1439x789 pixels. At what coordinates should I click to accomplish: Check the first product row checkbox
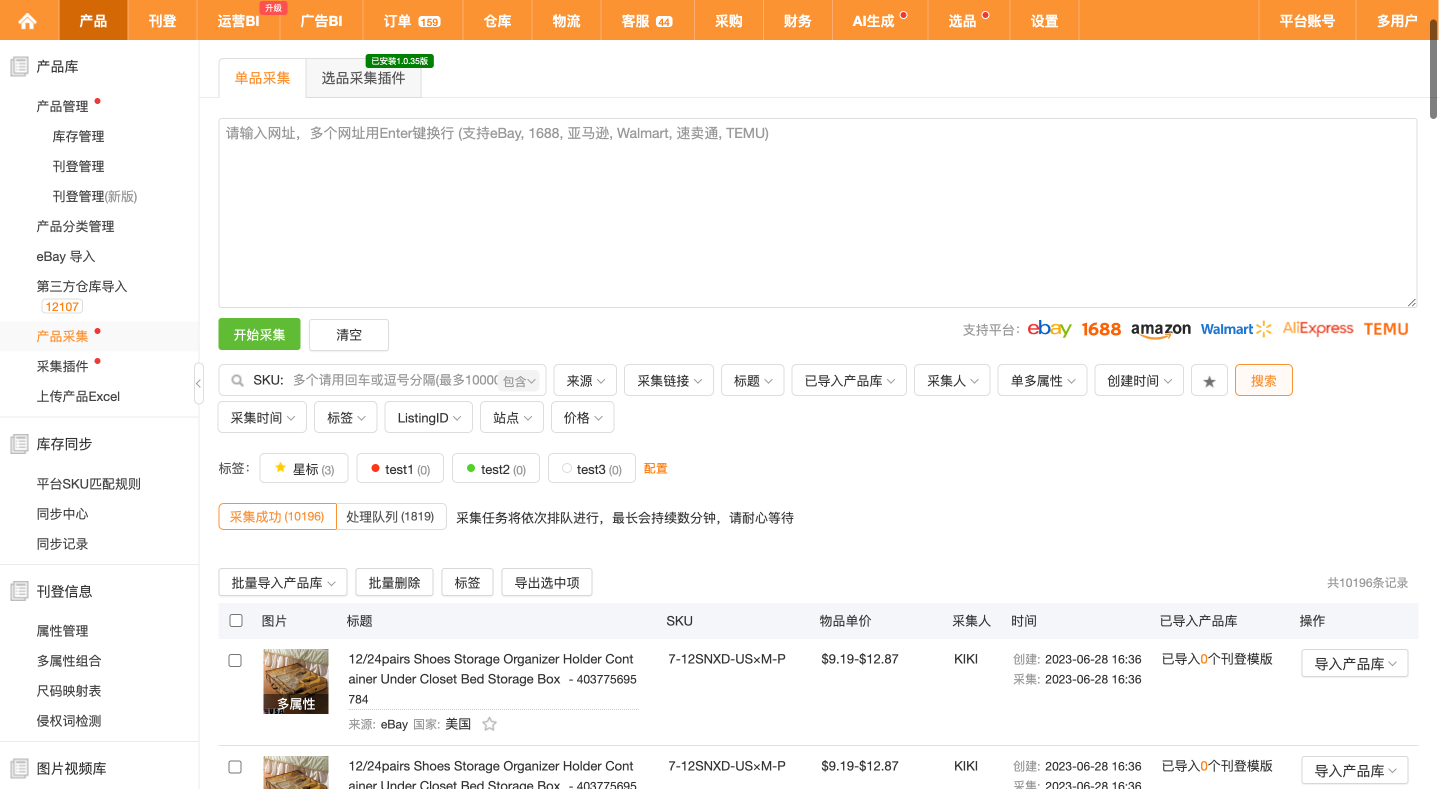coord(236,661)
